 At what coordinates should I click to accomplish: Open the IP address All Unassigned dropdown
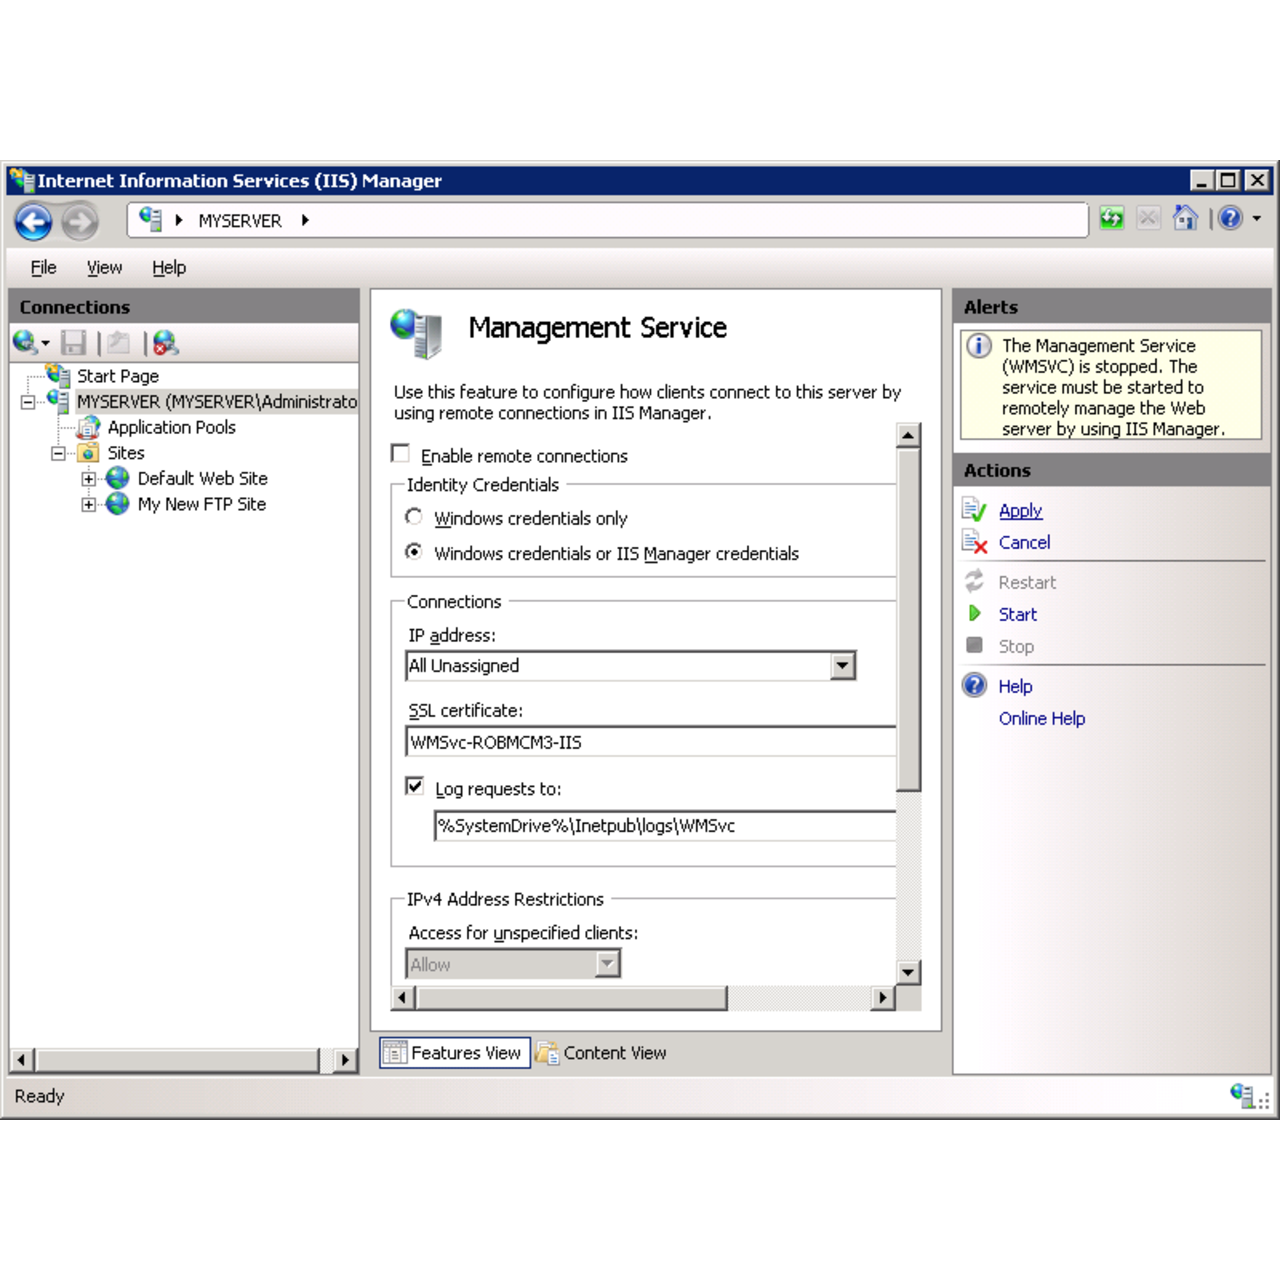click(843, 665)
